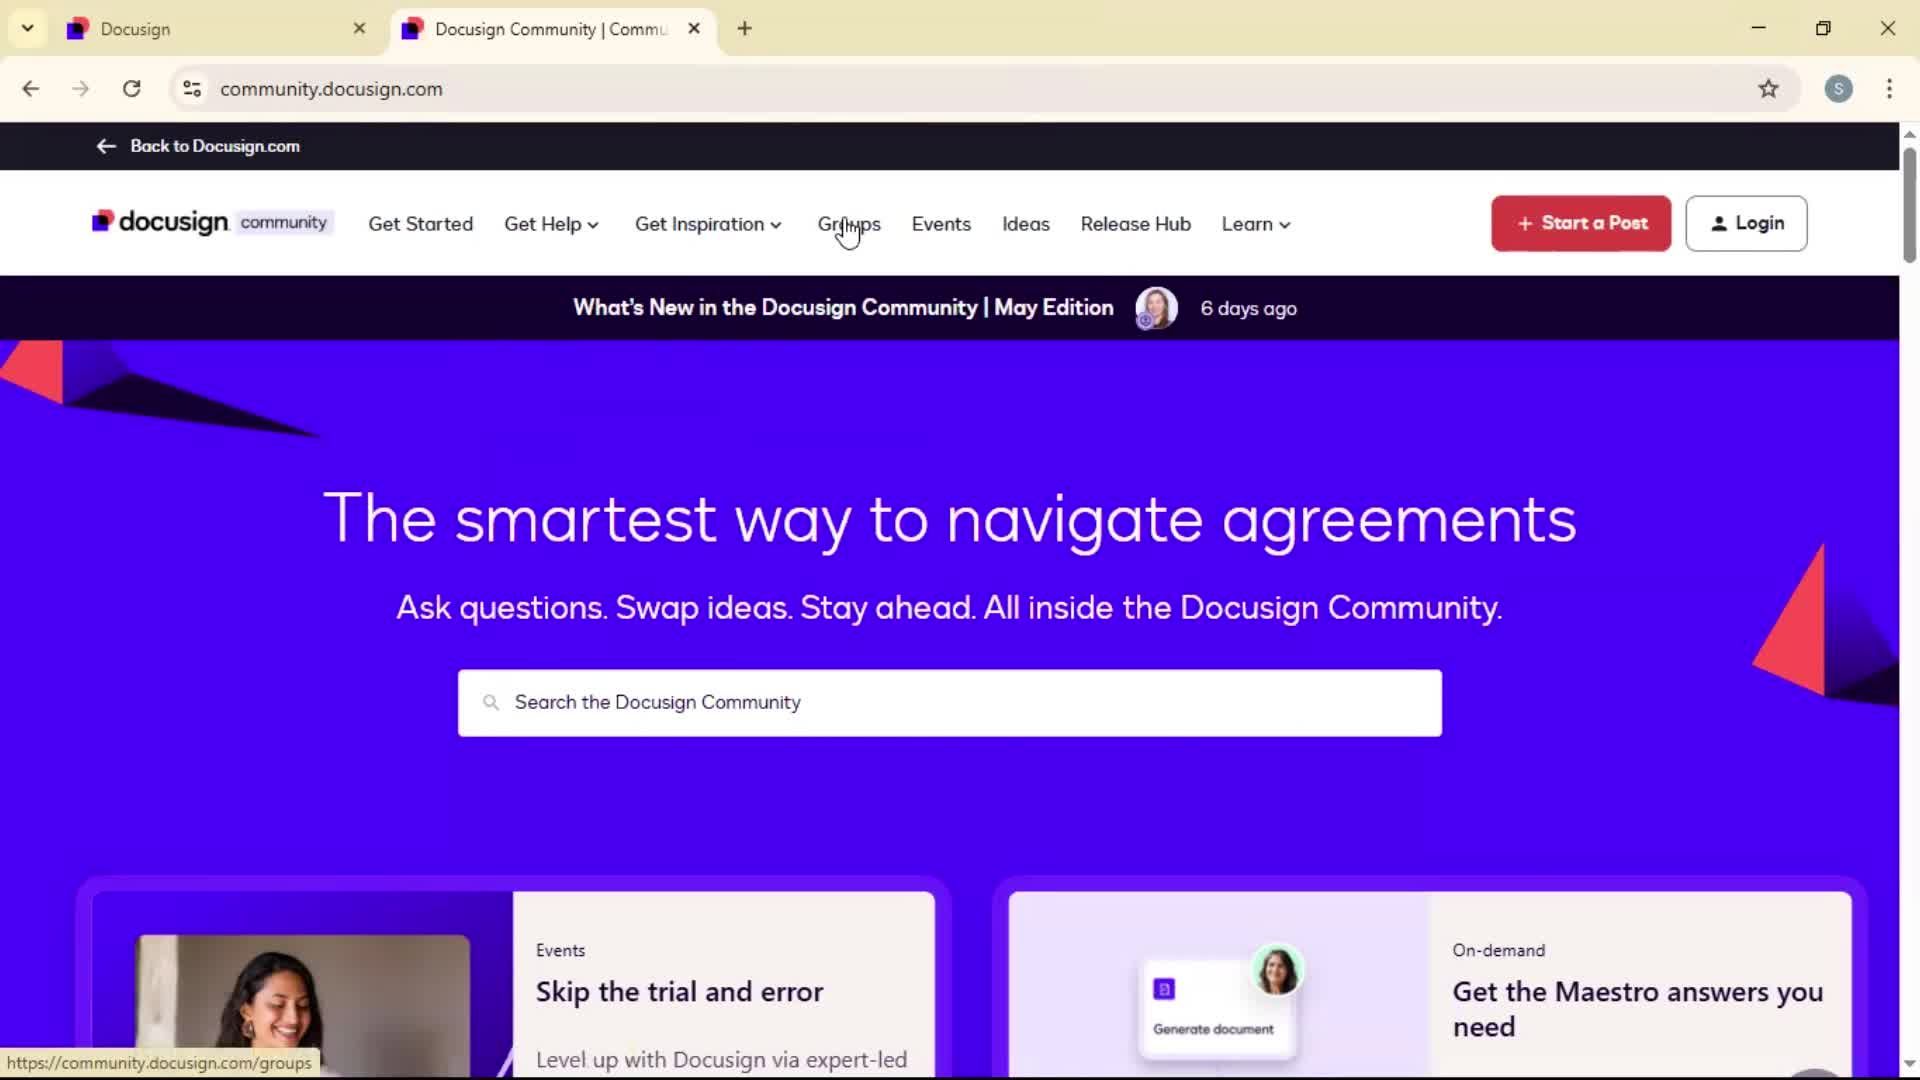Open the Get Started page
The height and width of the screenshot is (1080, 1920).
pos(421,224)
